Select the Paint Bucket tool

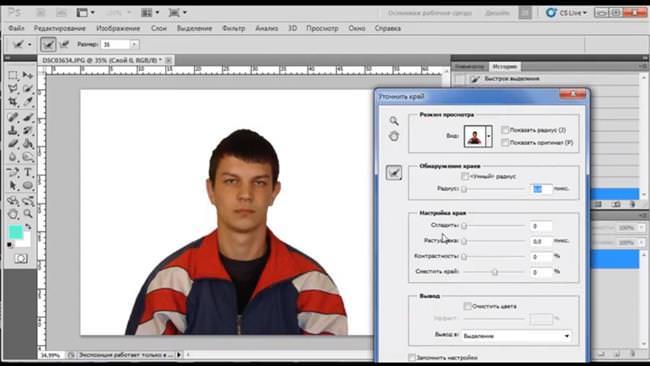click(28, 143)
